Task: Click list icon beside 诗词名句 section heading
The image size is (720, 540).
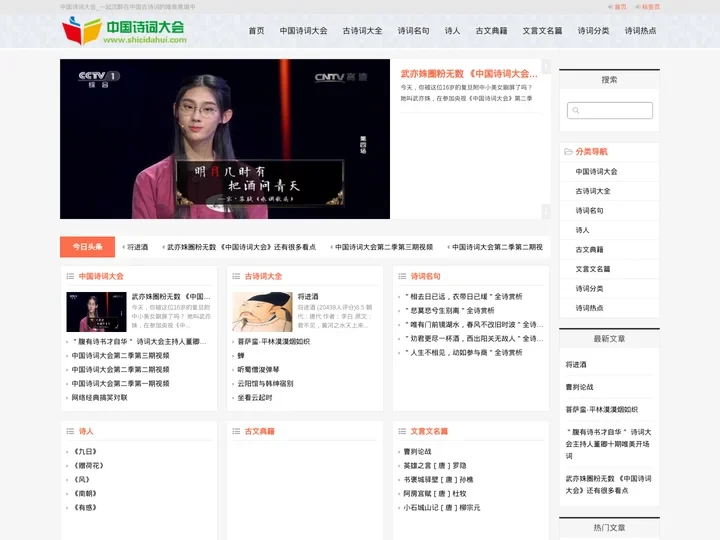Action: [402, 276]
